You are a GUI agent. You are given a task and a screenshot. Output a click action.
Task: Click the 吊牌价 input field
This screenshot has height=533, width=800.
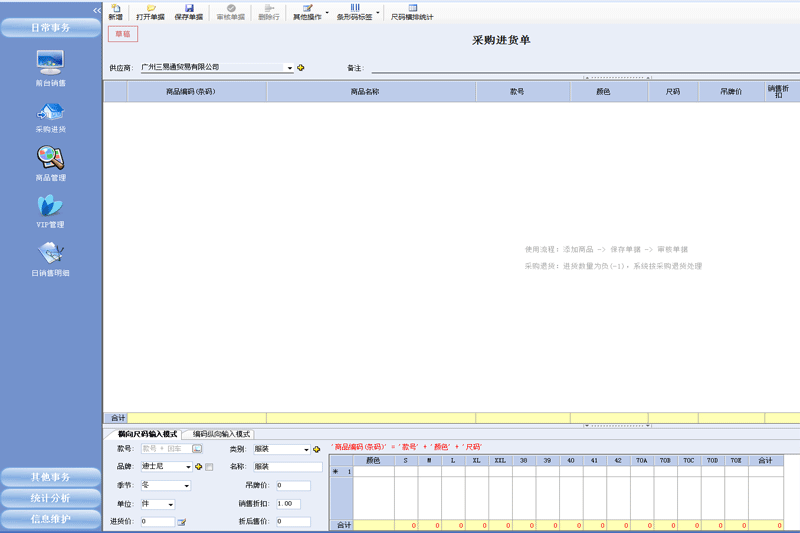(292, 486)
